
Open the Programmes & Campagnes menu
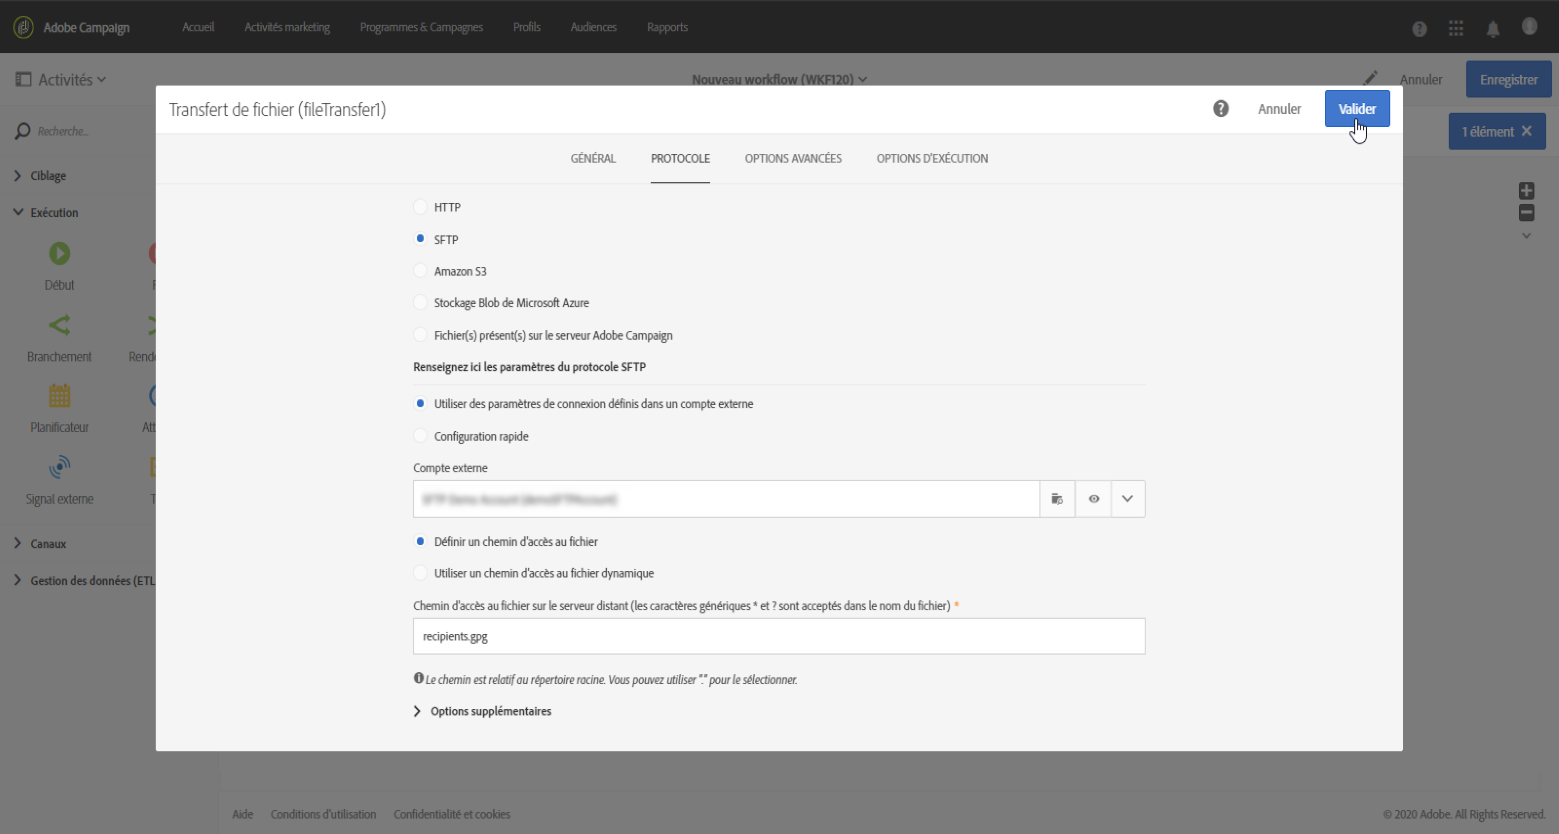pyautogui.click(x=421, y=27)
